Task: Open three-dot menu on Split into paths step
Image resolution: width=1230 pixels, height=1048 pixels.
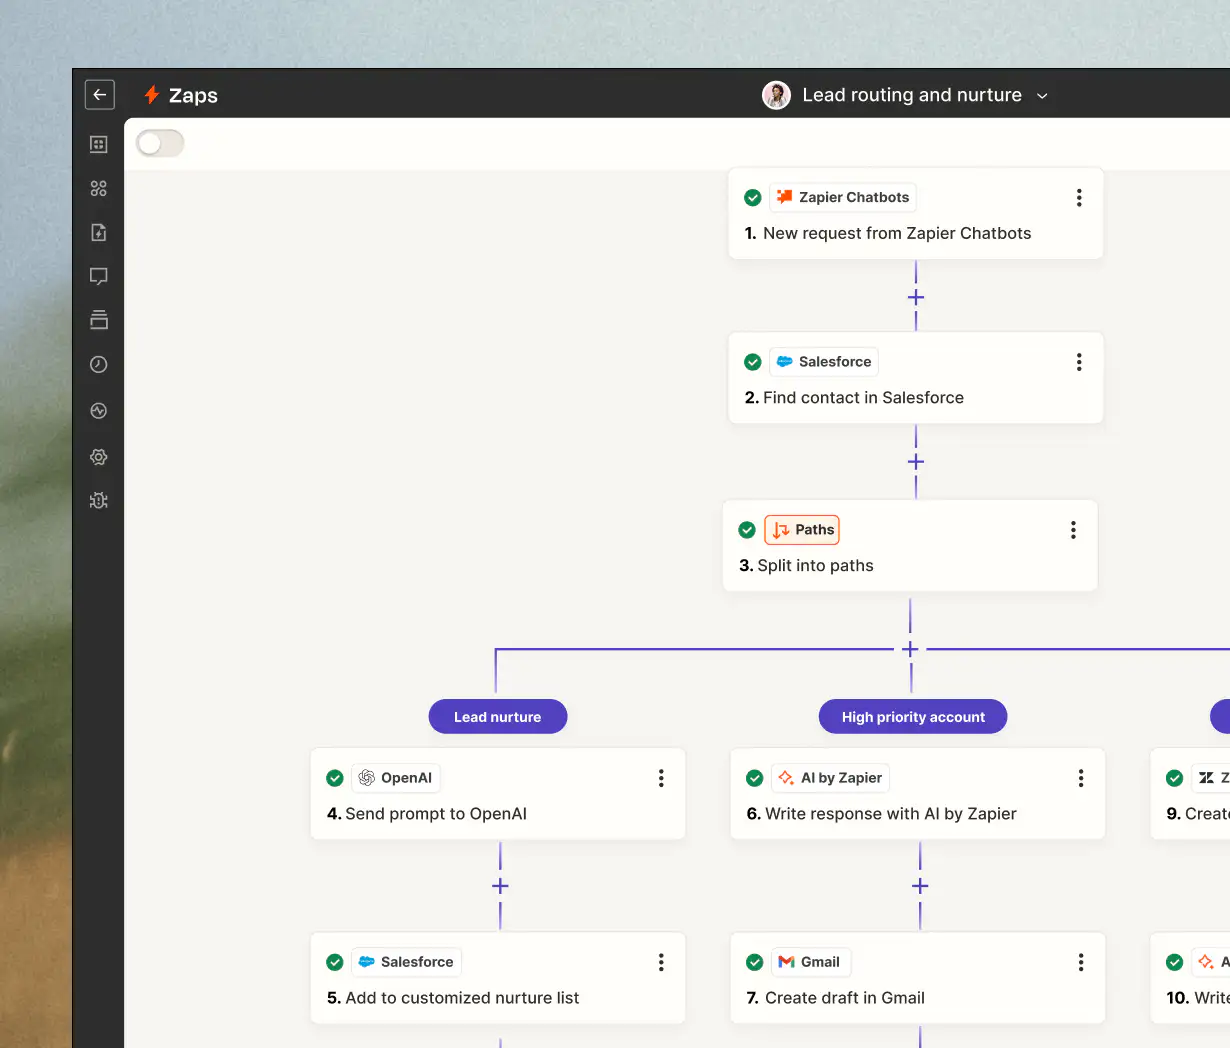Action: tap(1073, 530)
